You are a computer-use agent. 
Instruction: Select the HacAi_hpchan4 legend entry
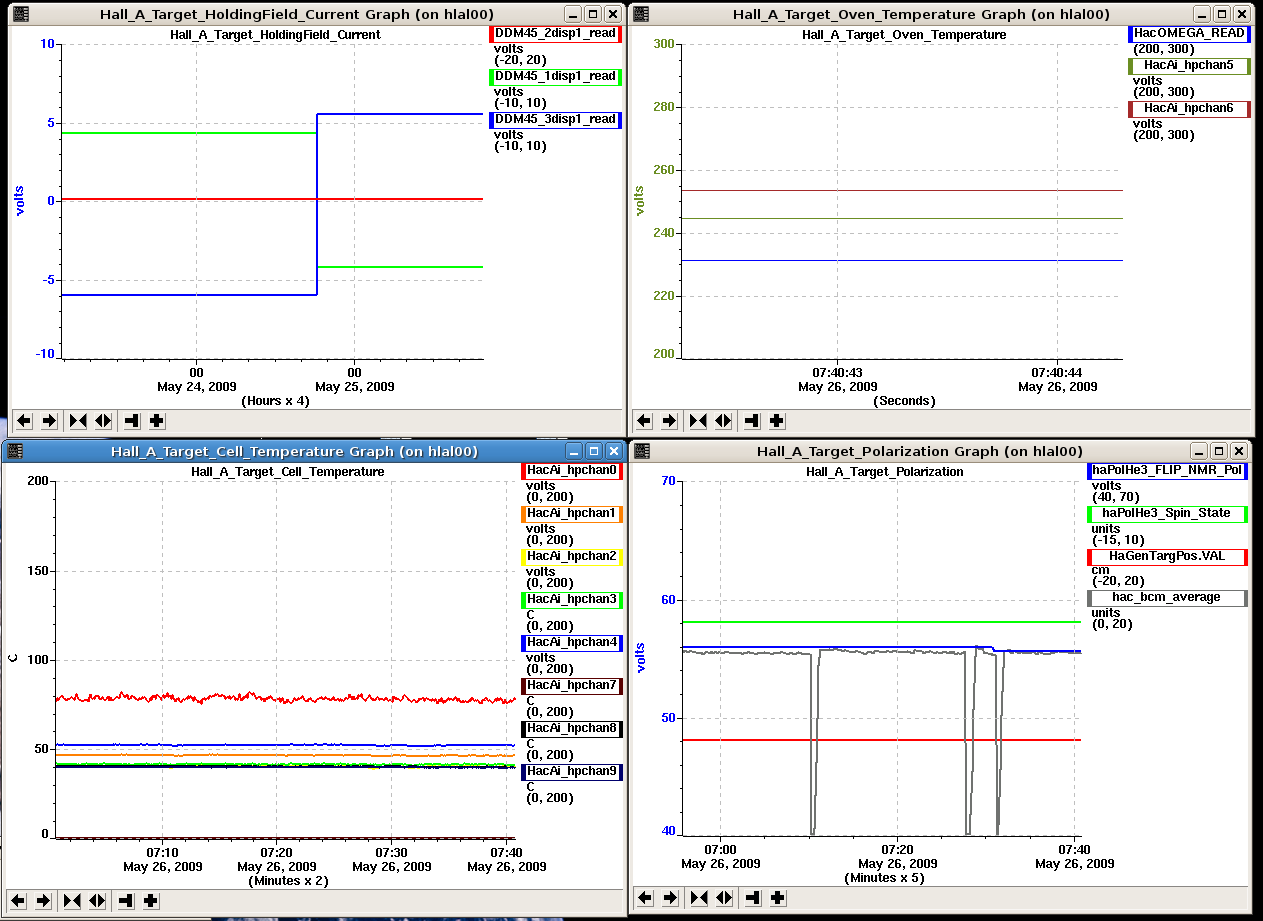coord(573,643)
